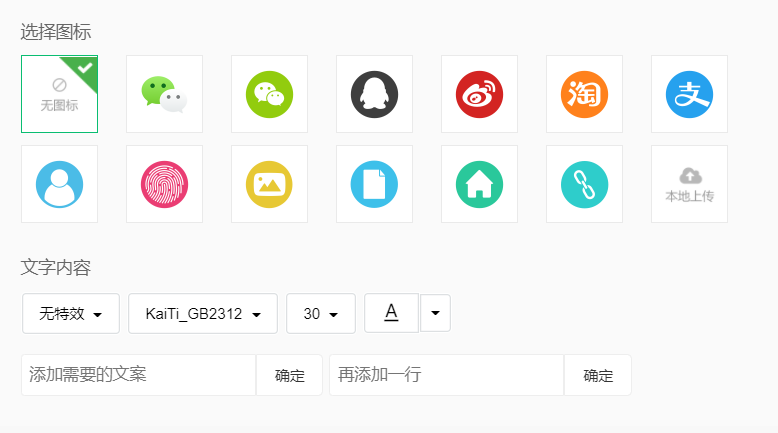Choose the green circle WeChat icon
The image size is (778, 433).
[x=269, y=94]
